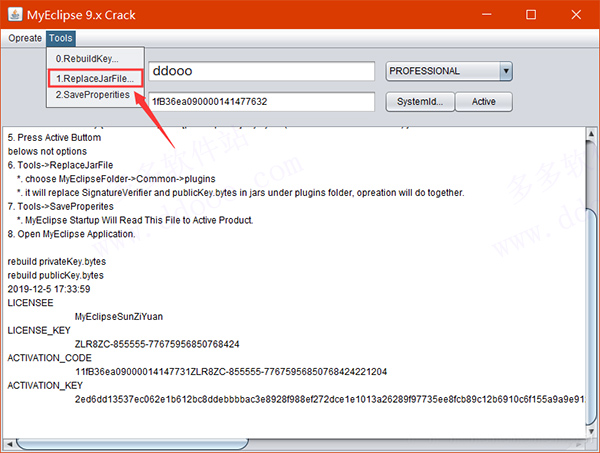600x453 pixels.
Task: Click the vertical scrollbar up arrow
Action: point(591,134)
